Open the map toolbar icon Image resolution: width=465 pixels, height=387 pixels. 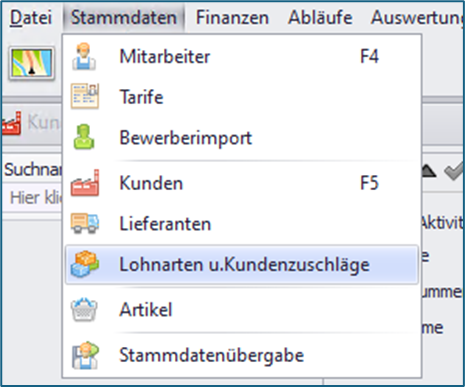tap(32, 63)
